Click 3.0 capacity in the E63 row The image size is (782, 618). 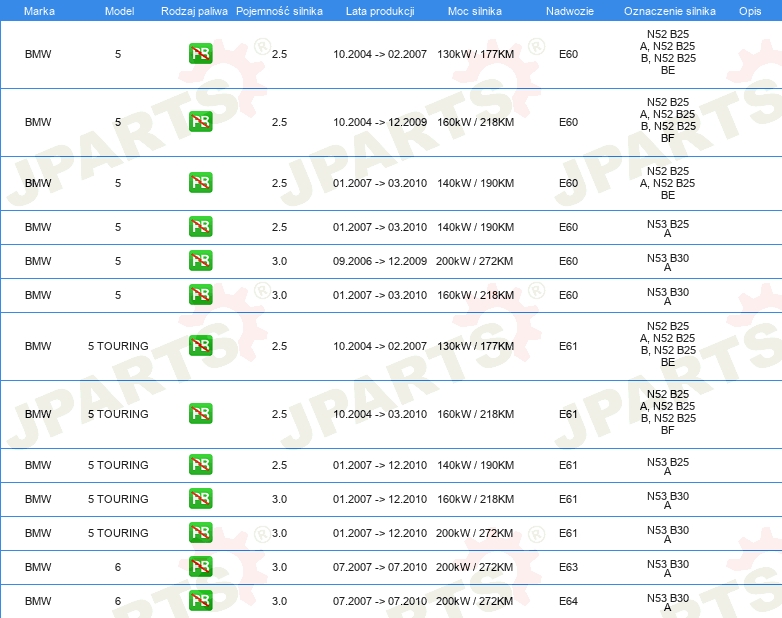pos(279,567)
